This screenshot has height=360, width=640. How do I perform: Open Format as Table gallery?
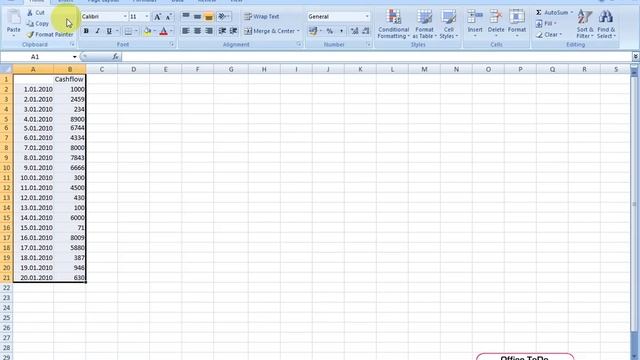click(424, 24)
